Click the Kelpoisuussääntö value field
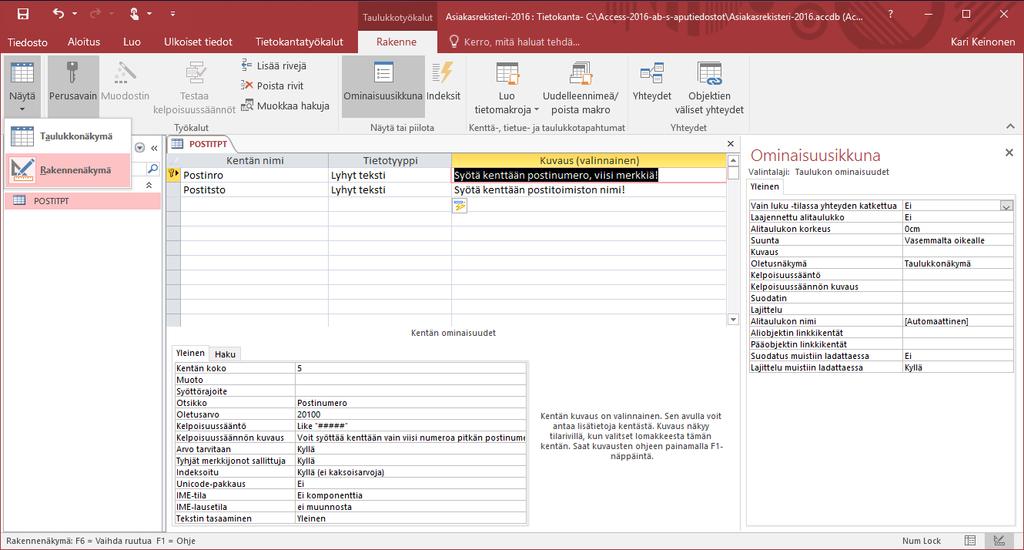The height and width of the screenshot is (550, 1024). click(410, 426)
